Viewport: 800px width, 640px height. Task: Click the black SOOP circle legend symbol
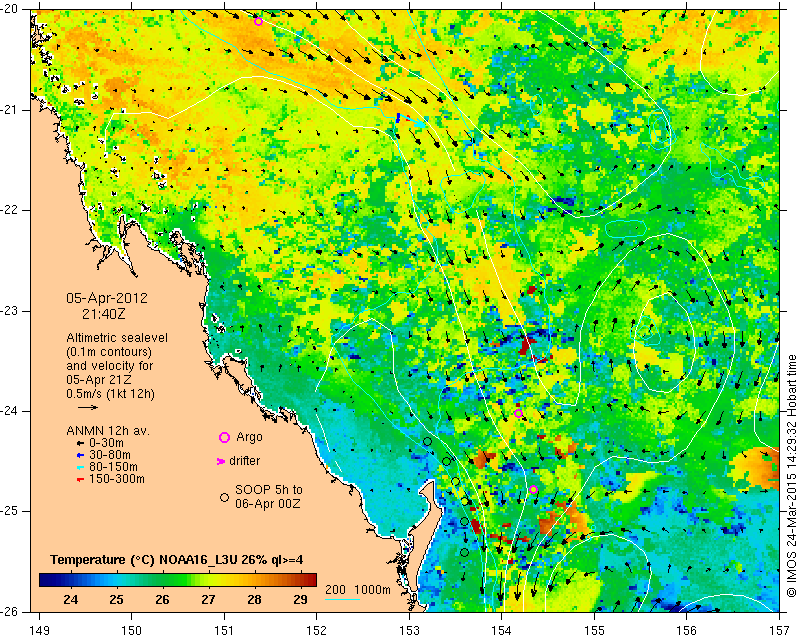tap(224, 497)
